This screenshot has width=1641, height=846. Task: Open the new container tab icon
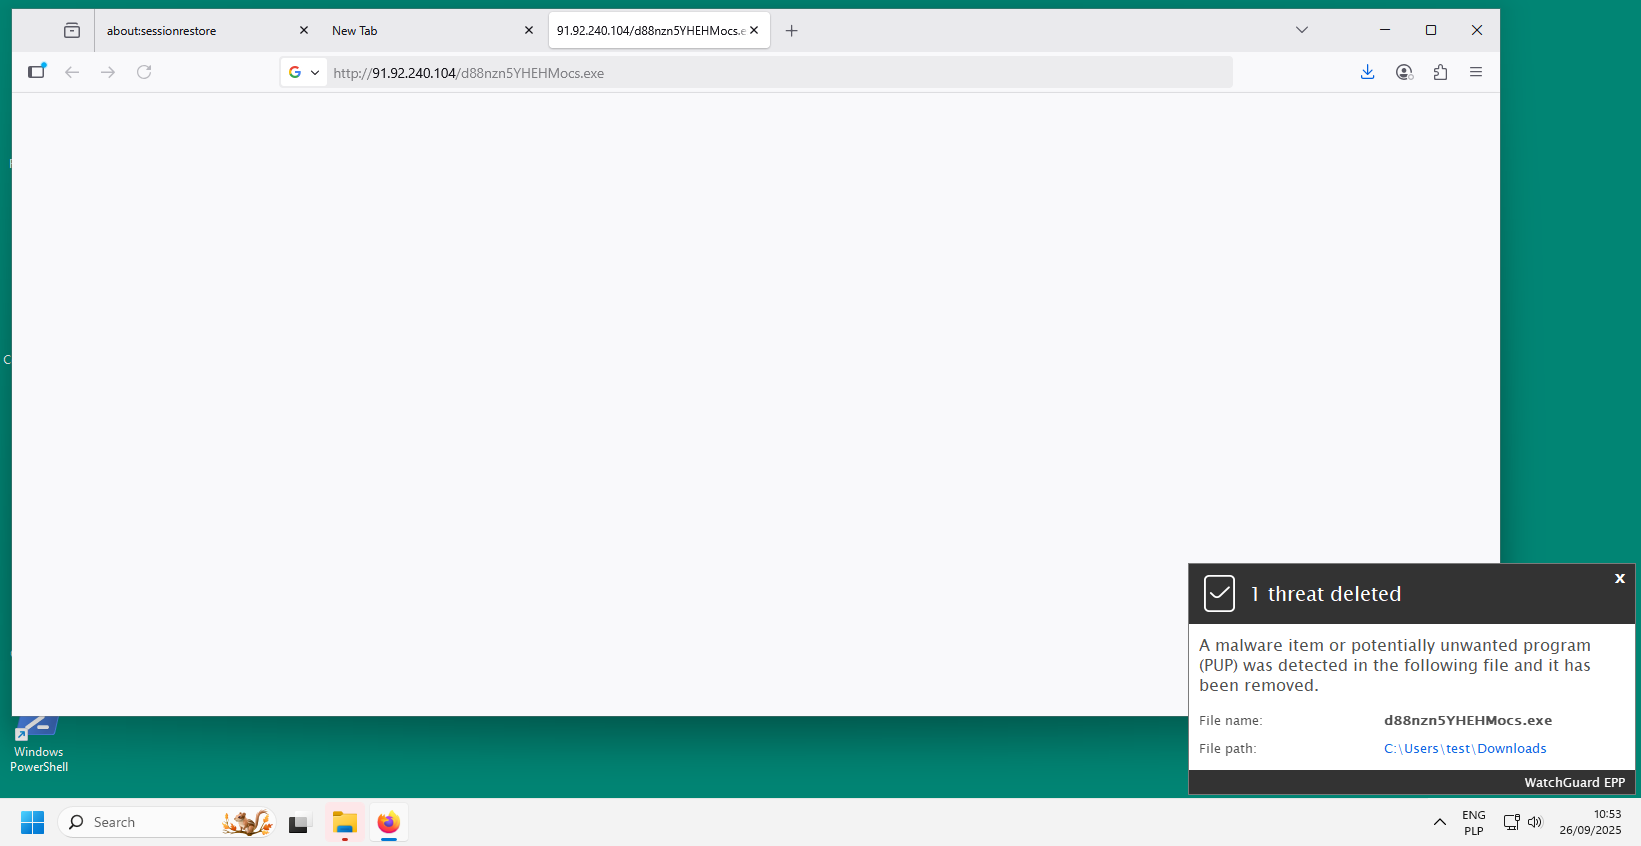coord(37,72)
